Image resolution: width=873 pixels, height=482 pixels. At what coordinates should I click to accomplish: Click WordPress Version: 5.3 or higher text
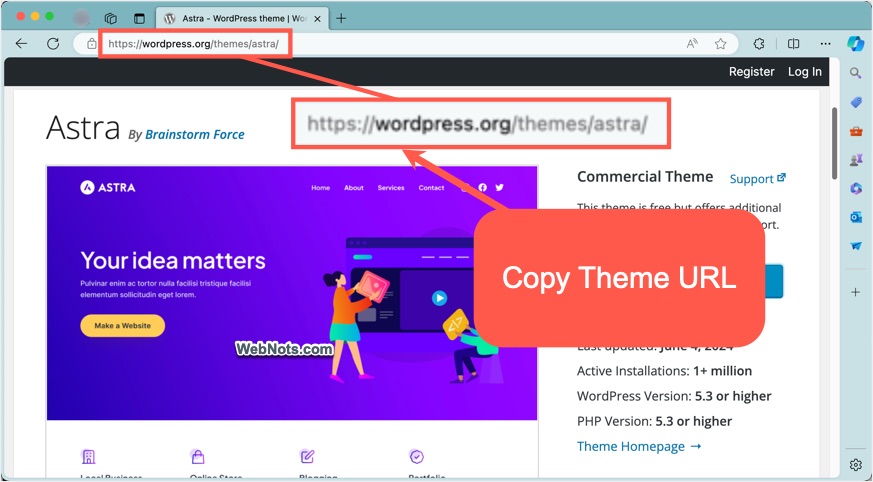[x=674, y=396]
